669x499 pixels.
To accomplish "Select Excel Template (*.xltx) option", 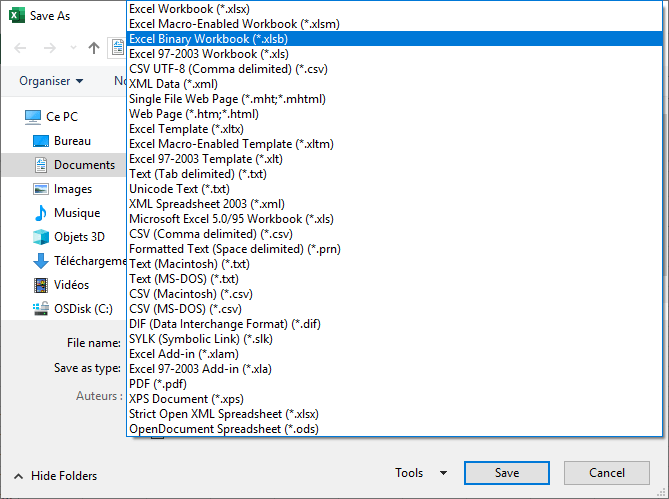I will pyautogui.click(x=394, y=129).
